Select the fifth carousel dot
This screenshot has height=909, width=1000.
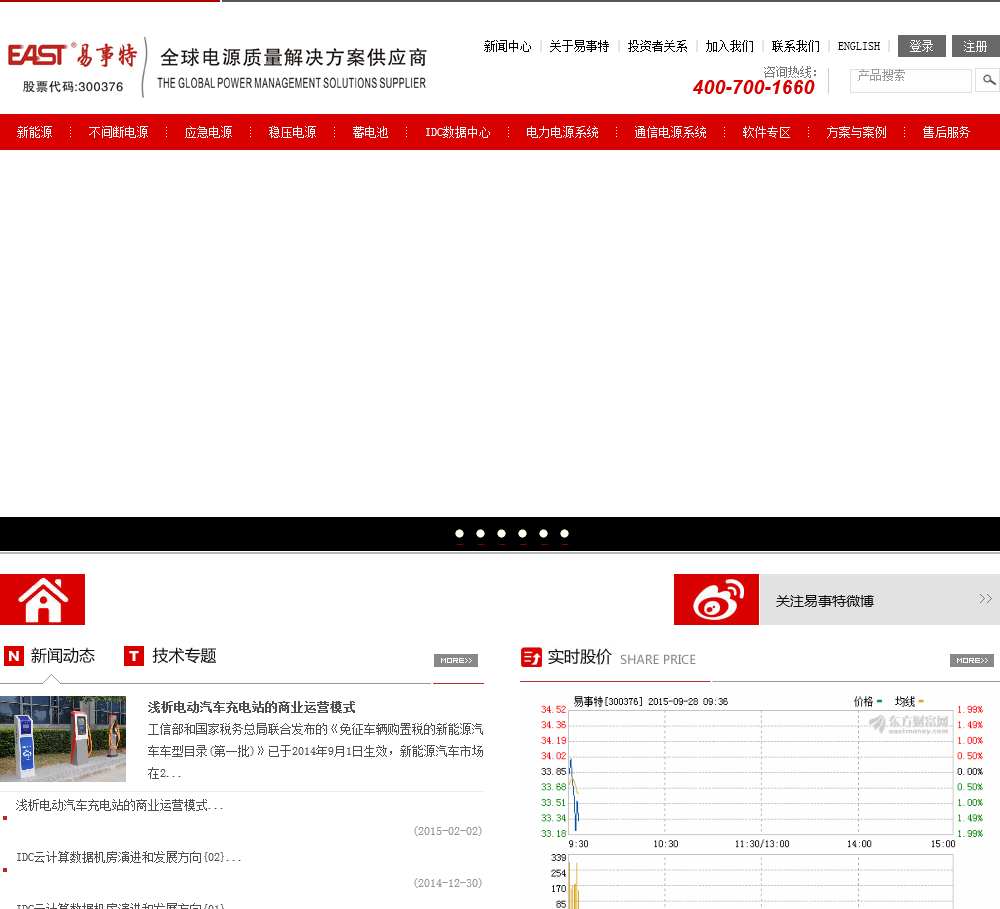point(543,533)
